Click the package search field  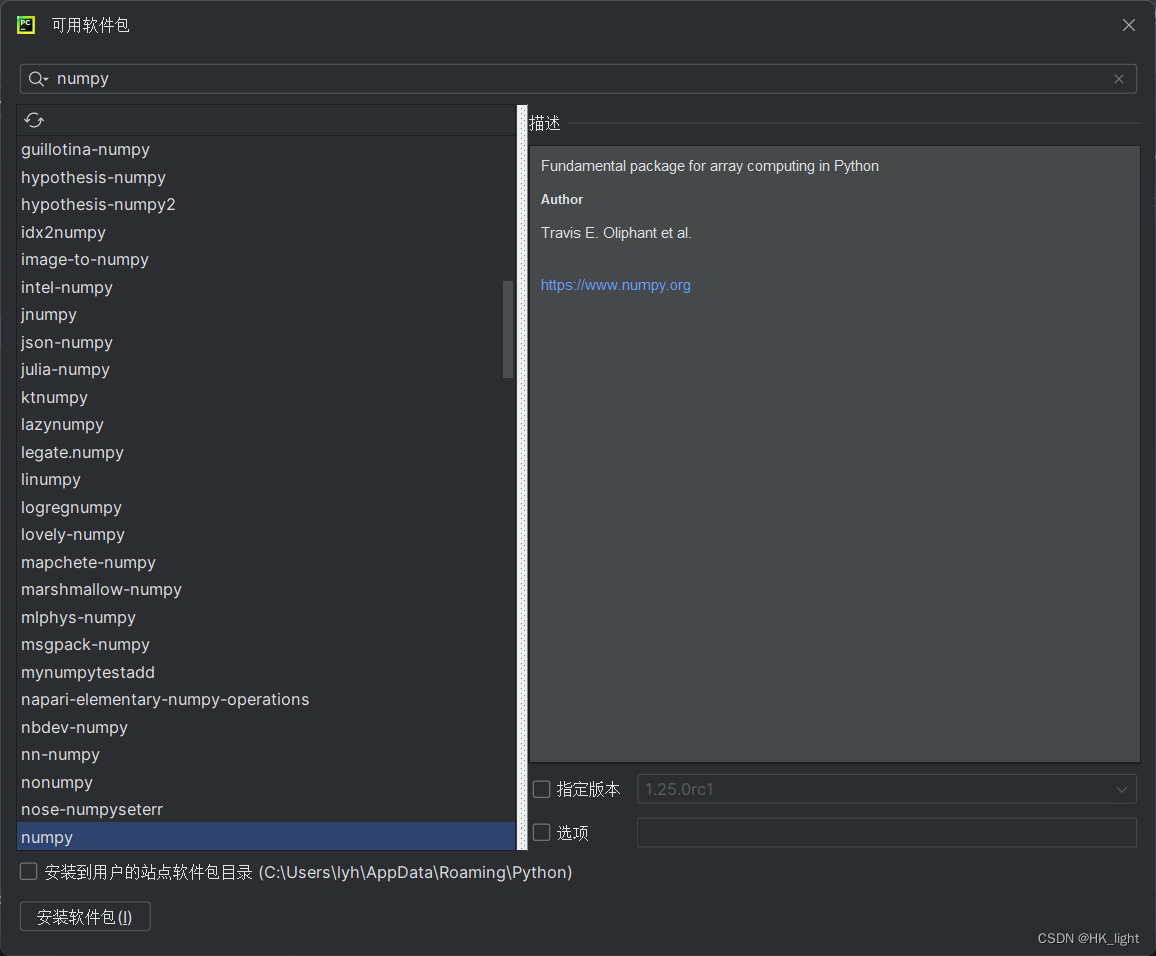pyautogui.click(x=578, y=79)
